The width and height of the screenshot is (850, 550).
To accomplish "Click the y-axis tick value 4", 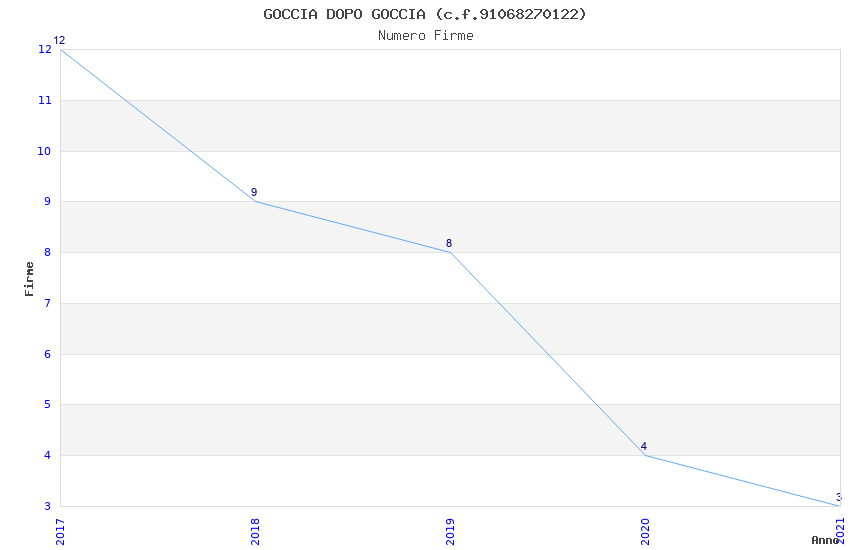I will 48,455.
